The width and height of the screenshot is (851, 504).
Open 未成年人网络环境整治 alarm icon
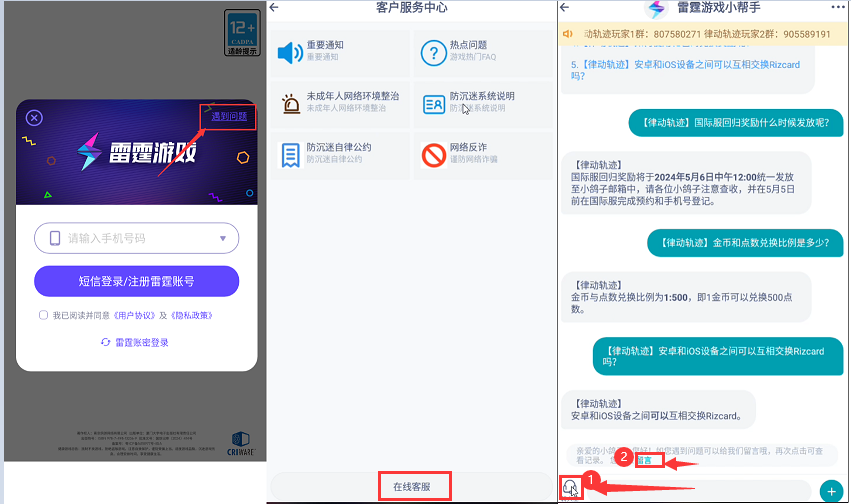click(x=291, y=104)
